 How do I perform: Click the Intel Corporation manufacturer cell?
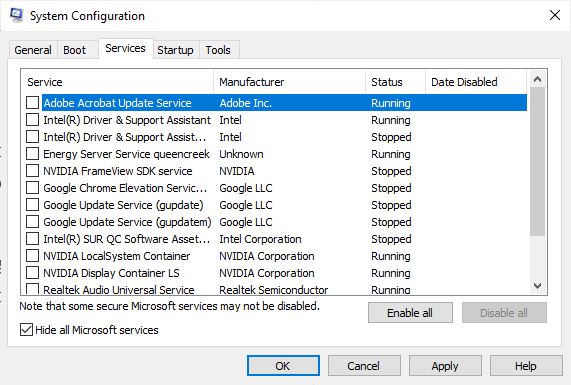(260, 239)
